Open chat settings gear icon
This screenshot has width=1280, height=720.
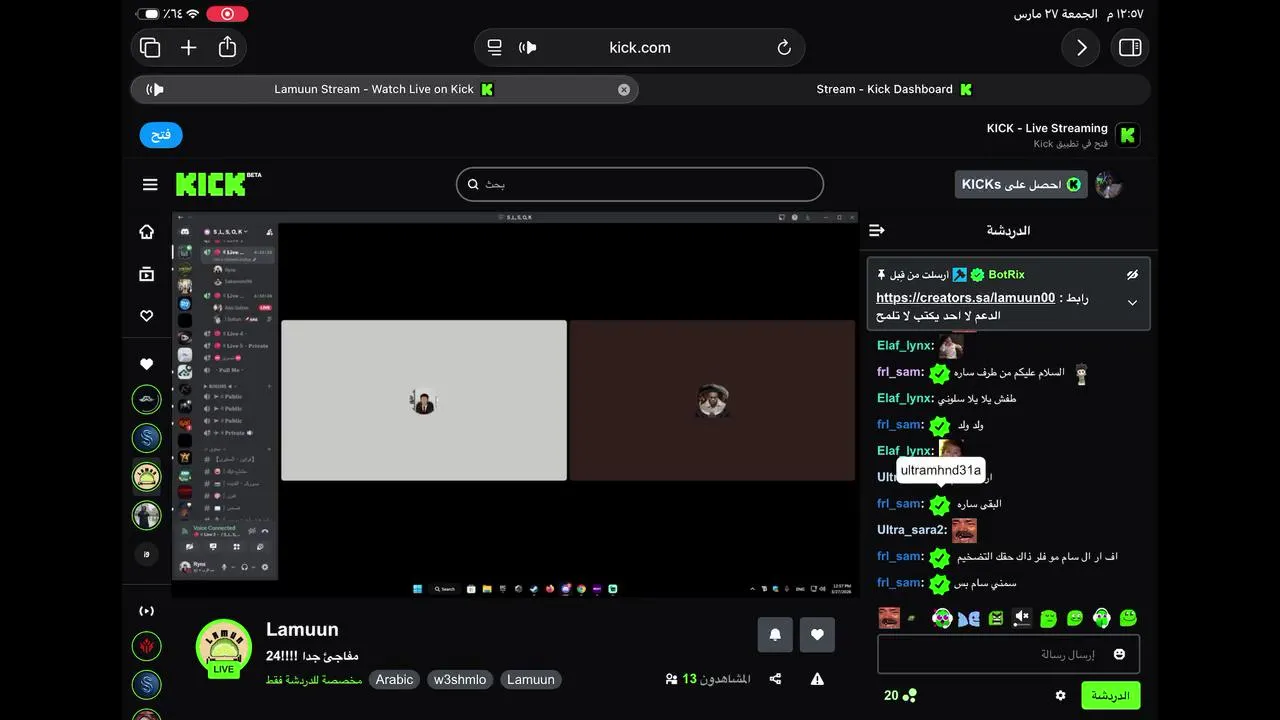tap(1060, 695)
